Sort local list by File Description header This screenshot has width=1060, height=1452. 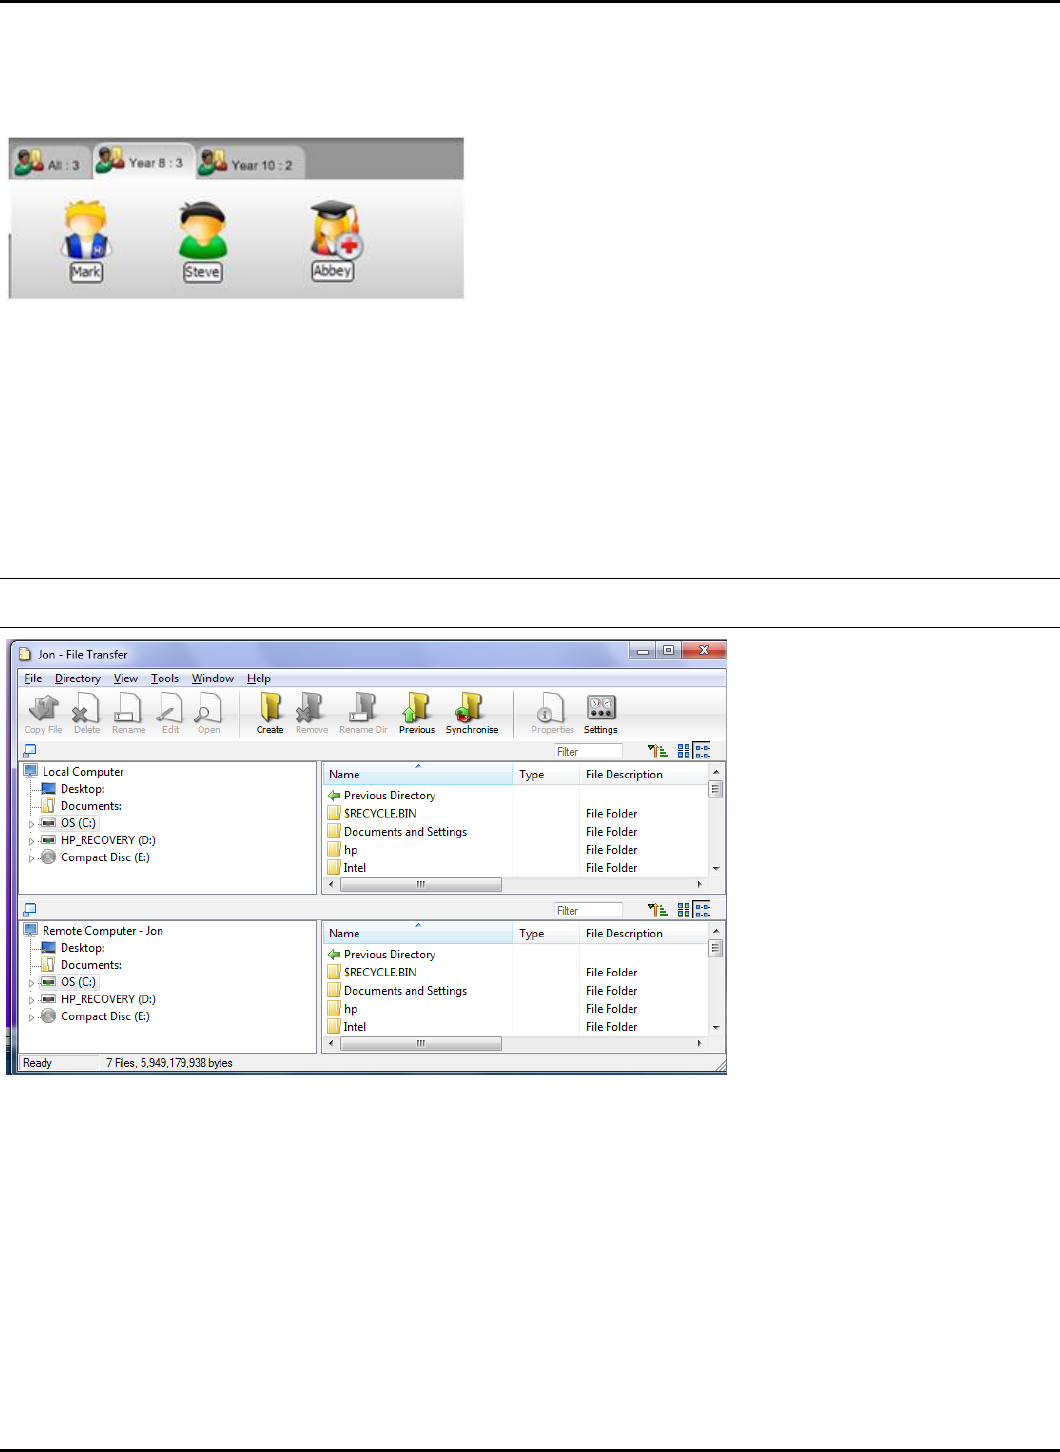[x=643, y=774]
